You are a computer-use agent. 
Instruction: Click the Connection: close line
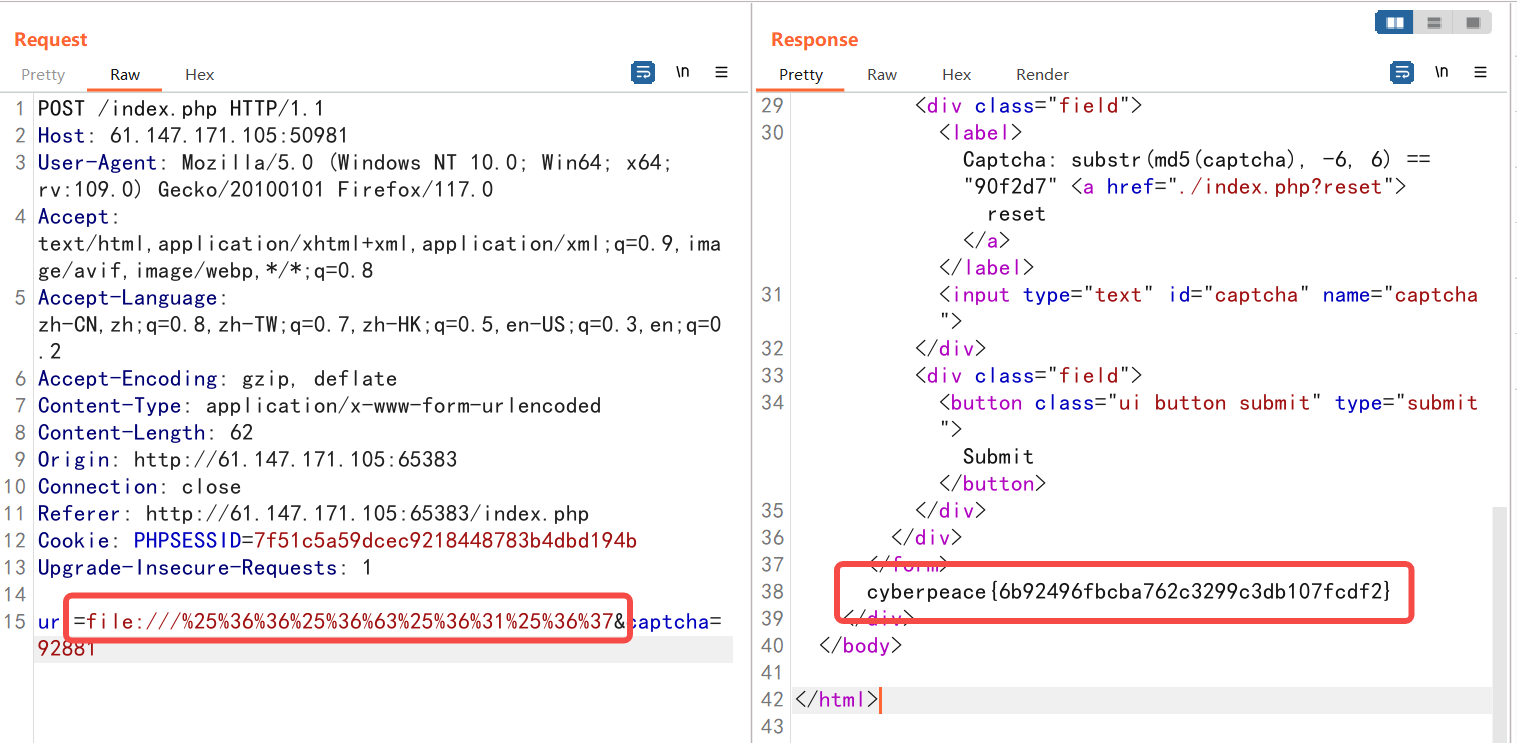point(139,487)
